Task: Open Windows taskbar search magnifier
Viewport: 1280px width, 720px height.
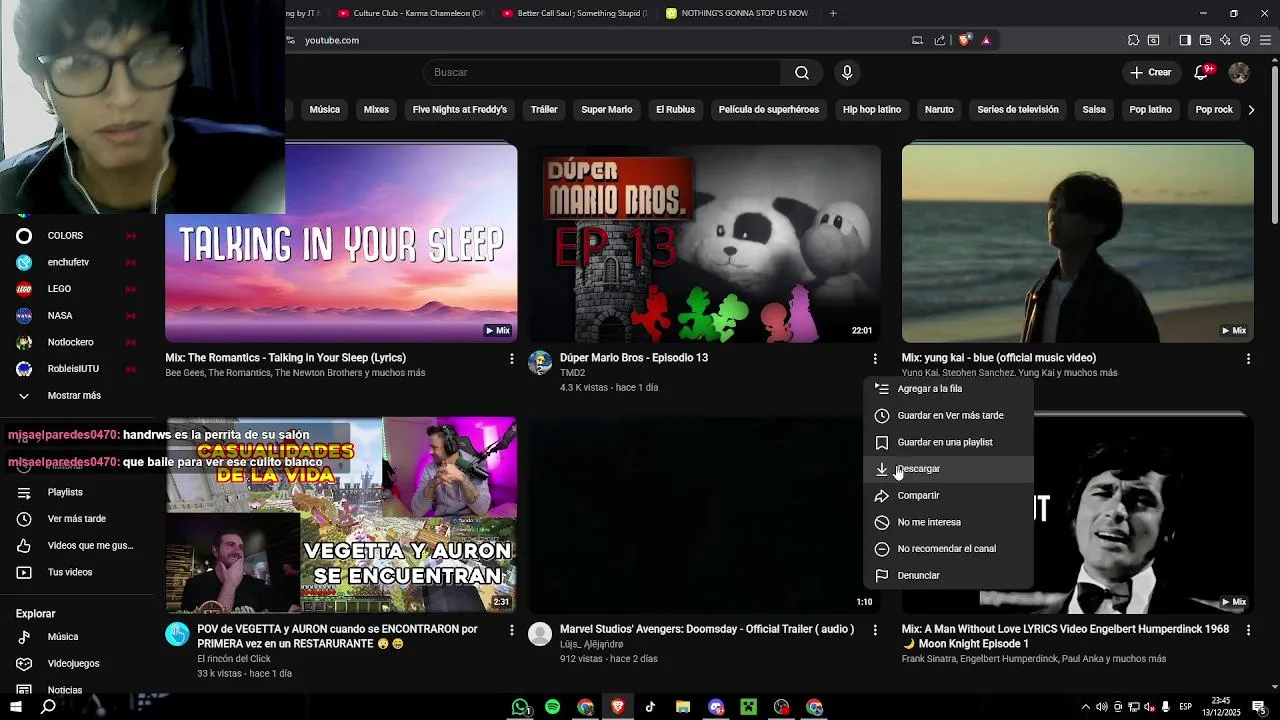Action: coord(48,707)
